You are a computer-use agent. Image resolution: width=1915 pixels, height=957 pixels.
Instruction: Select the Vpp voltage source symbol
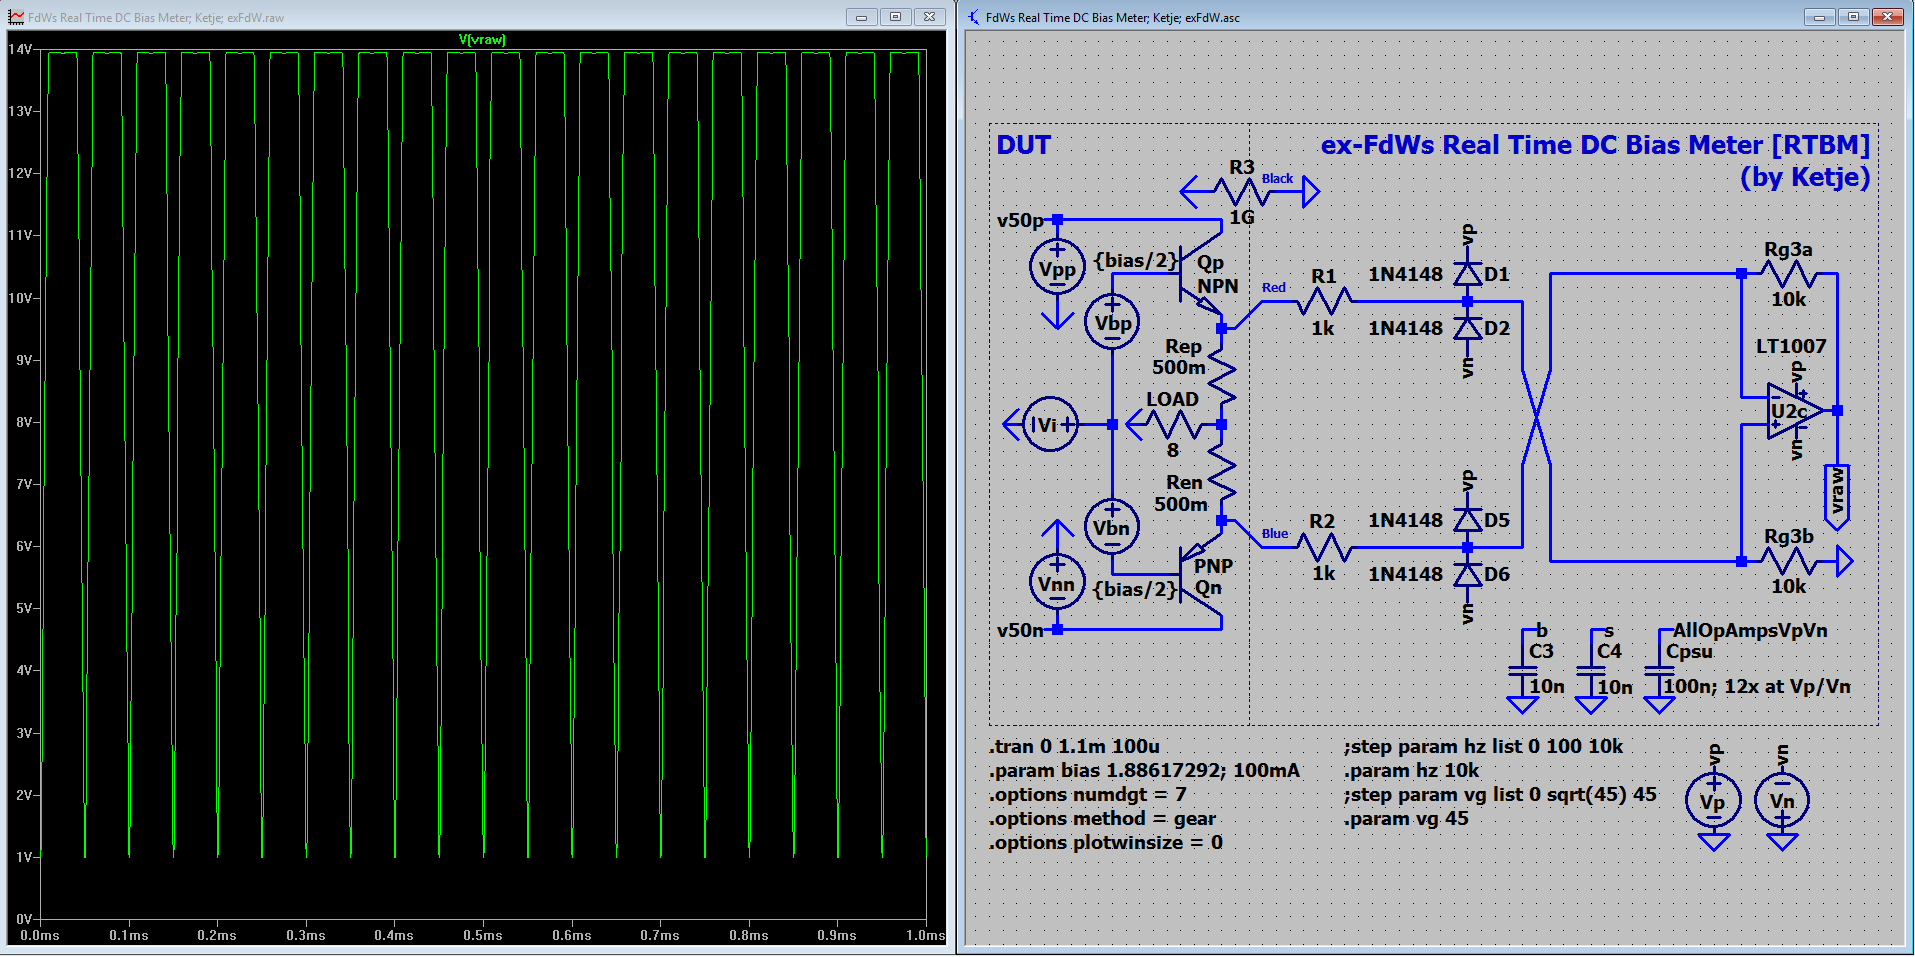point(1057,267)
